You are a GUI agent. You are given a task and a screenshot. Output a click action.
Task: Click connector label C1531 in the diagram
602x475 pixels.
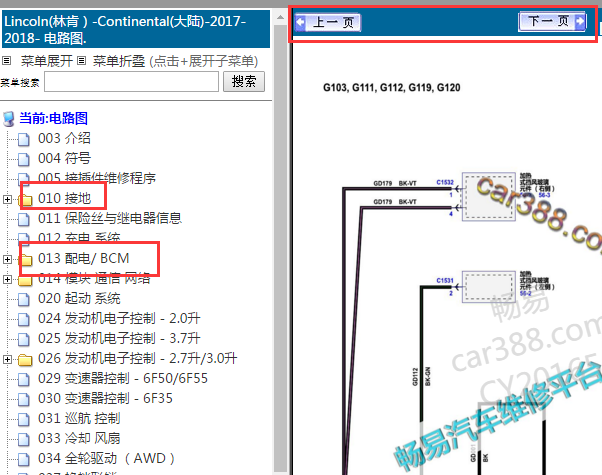pos(445,280)
